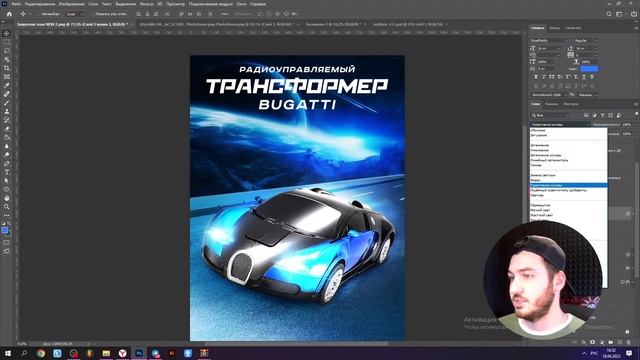
Task: Open the layer filter kind dropdown
Action: tap(550, 116)
